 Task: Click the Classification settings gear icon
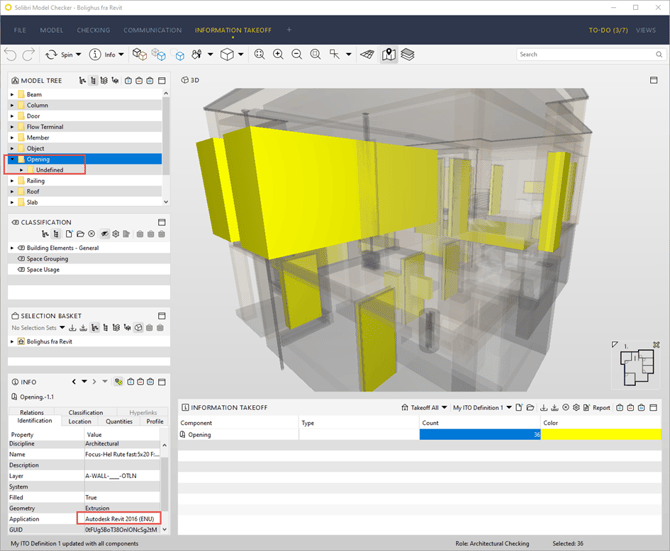[x=115, y=234]
